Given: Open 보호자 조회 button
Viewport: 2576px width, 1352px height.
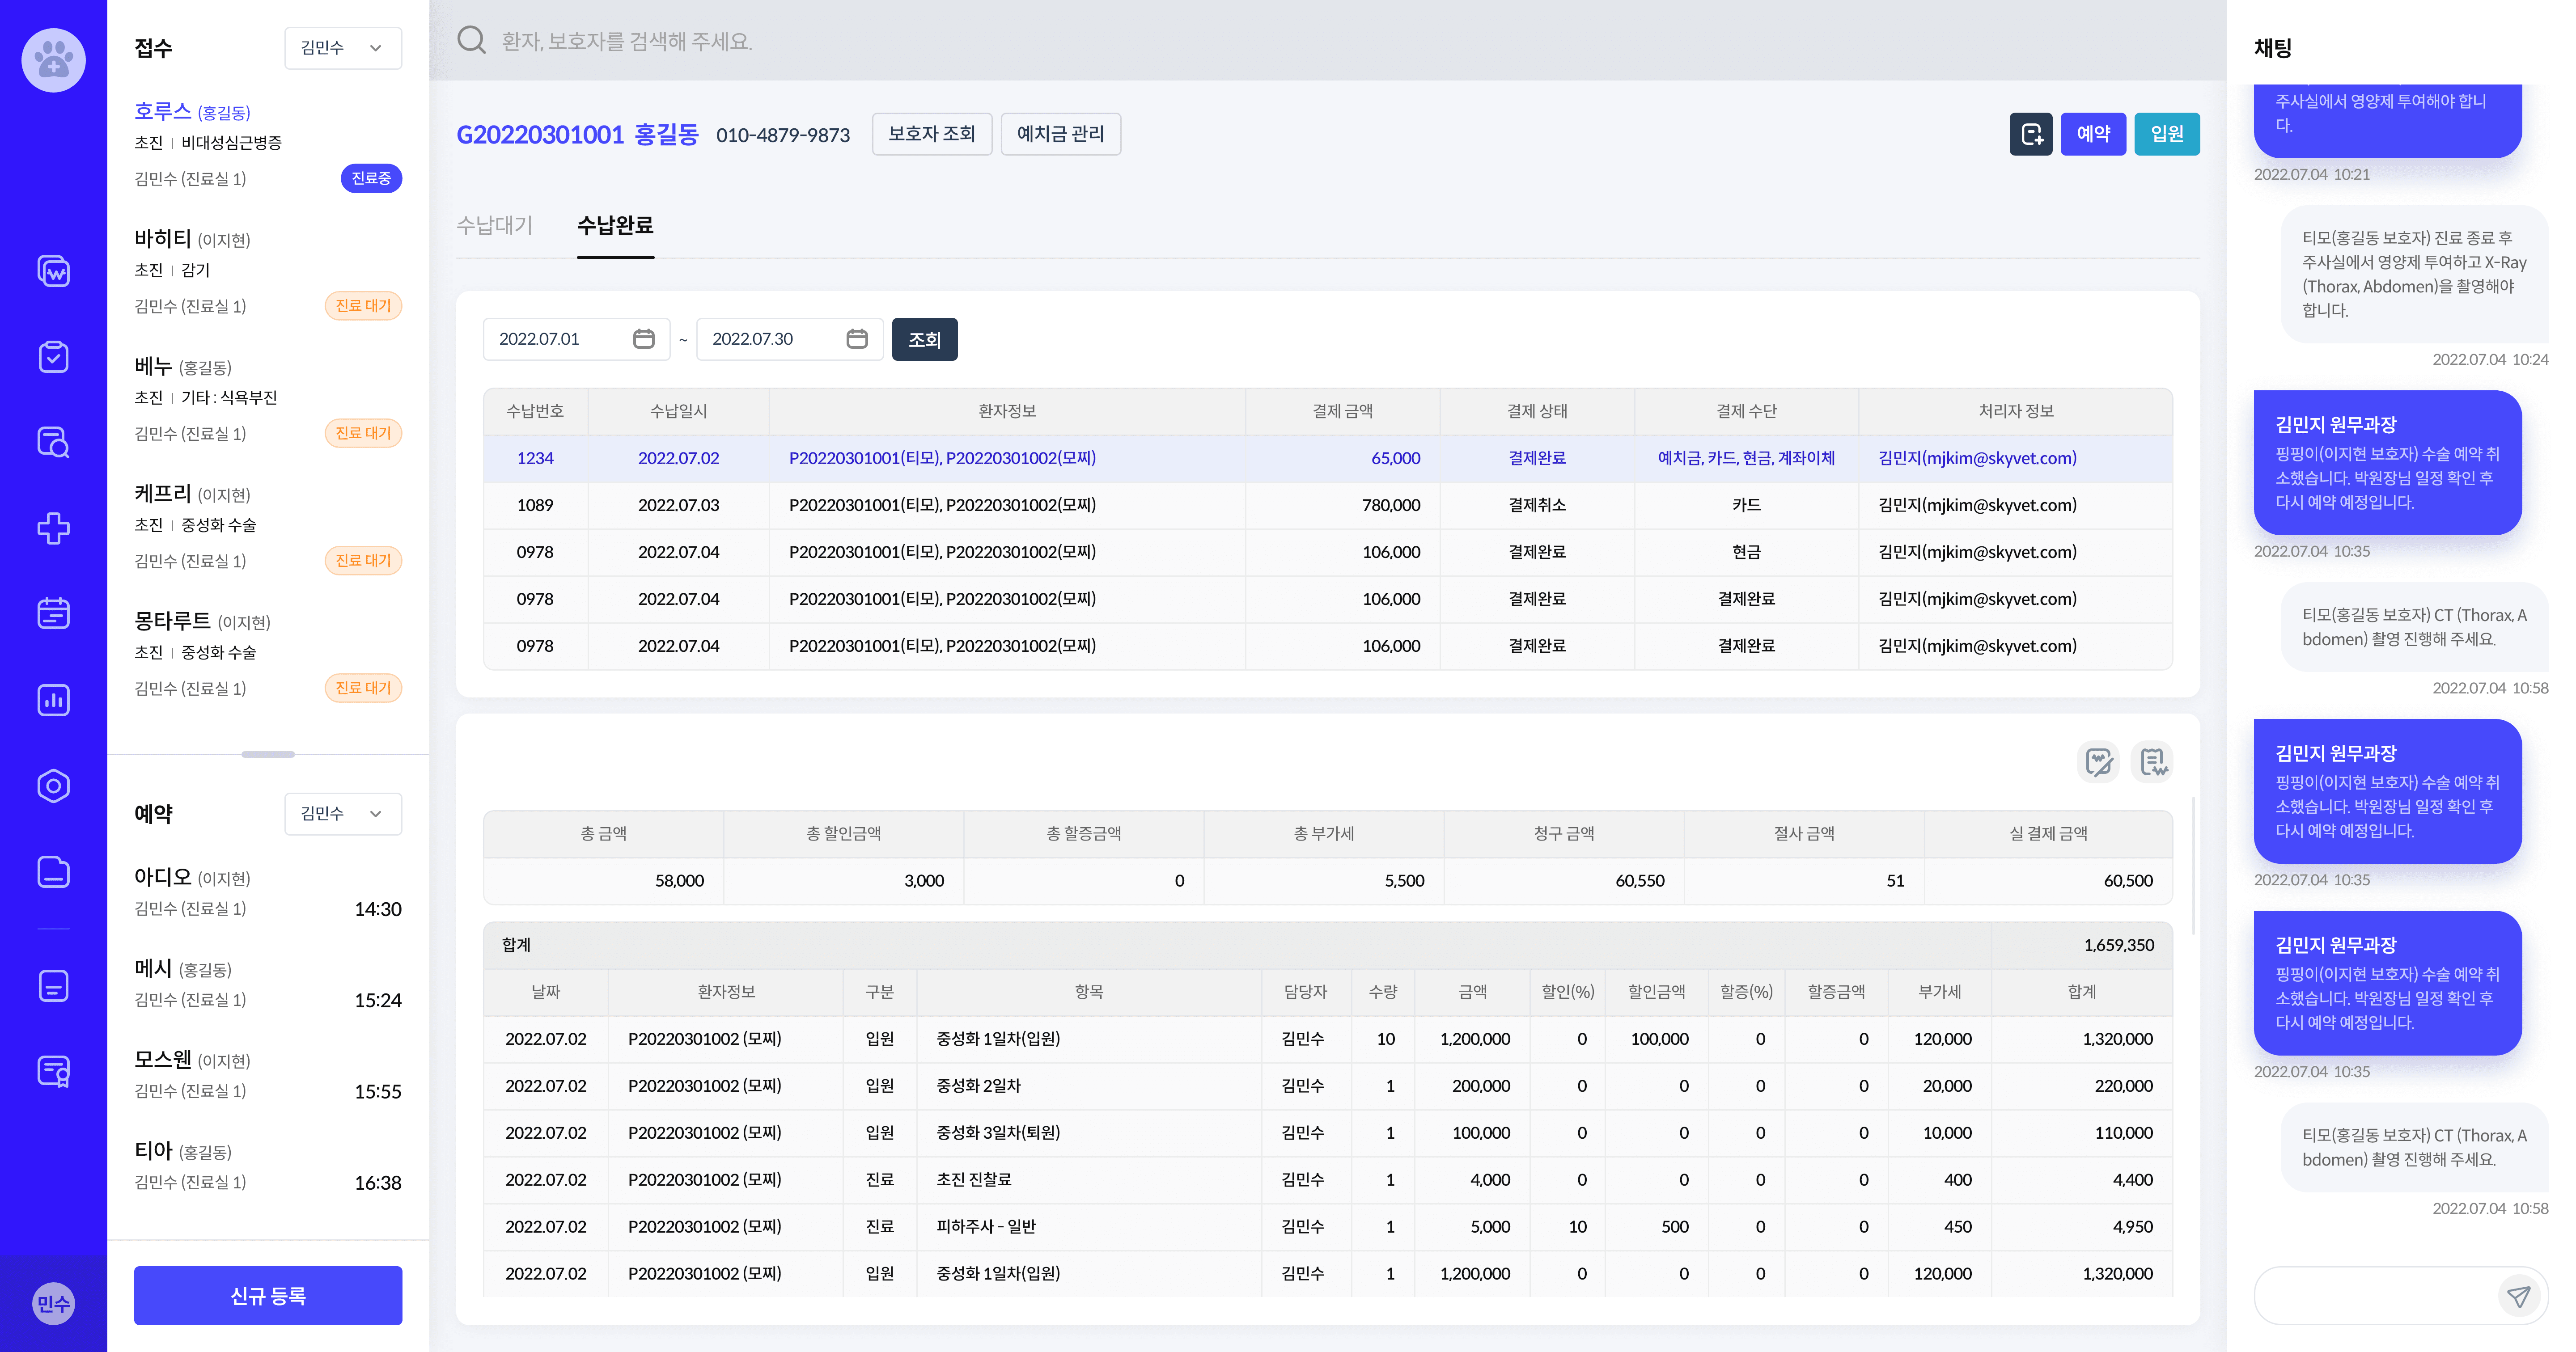Looking at the screenshot, I should click(931, 134).
